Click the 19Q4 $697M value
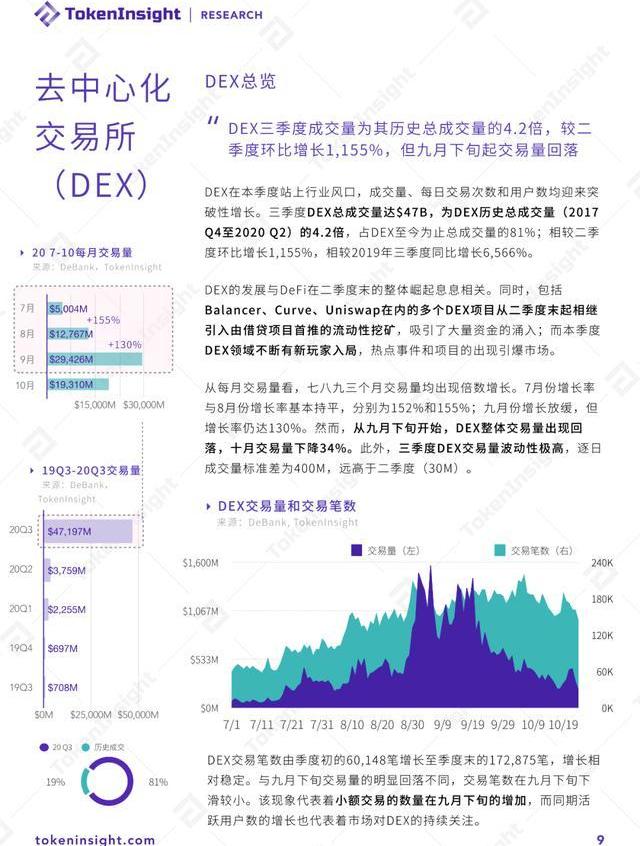Image resolution: width=640 pixels, height=846 pixels. click(x=63, y=649)
